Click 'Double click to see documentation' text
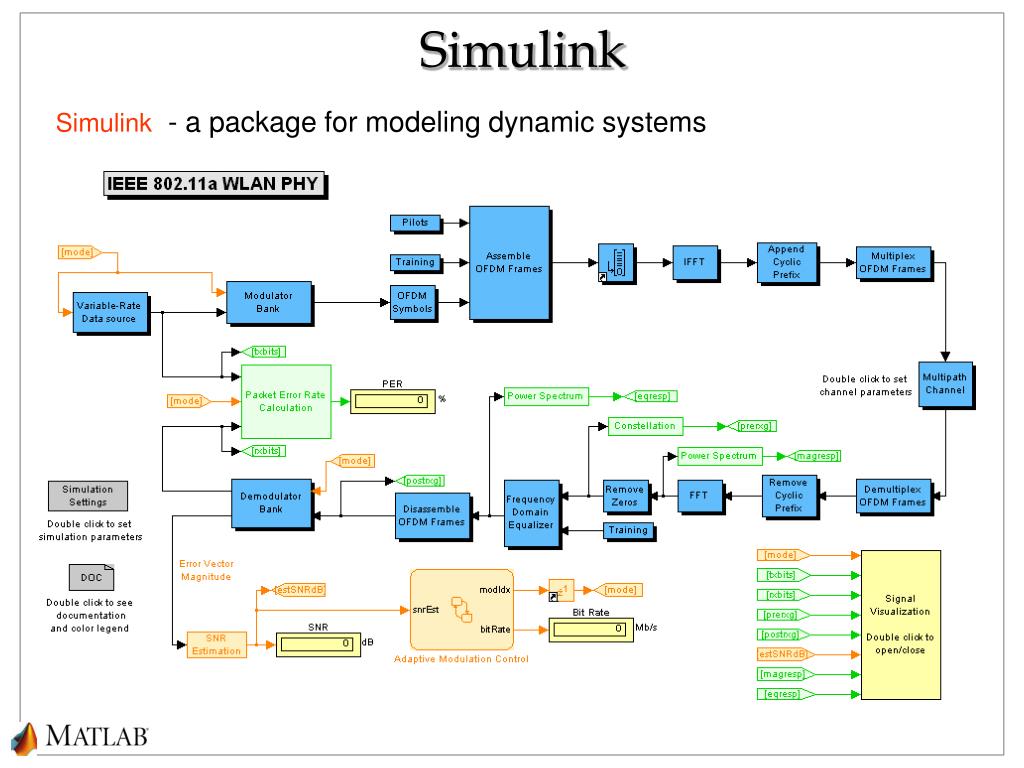This screenshot has height=768, width=1024. click(90, 615)
